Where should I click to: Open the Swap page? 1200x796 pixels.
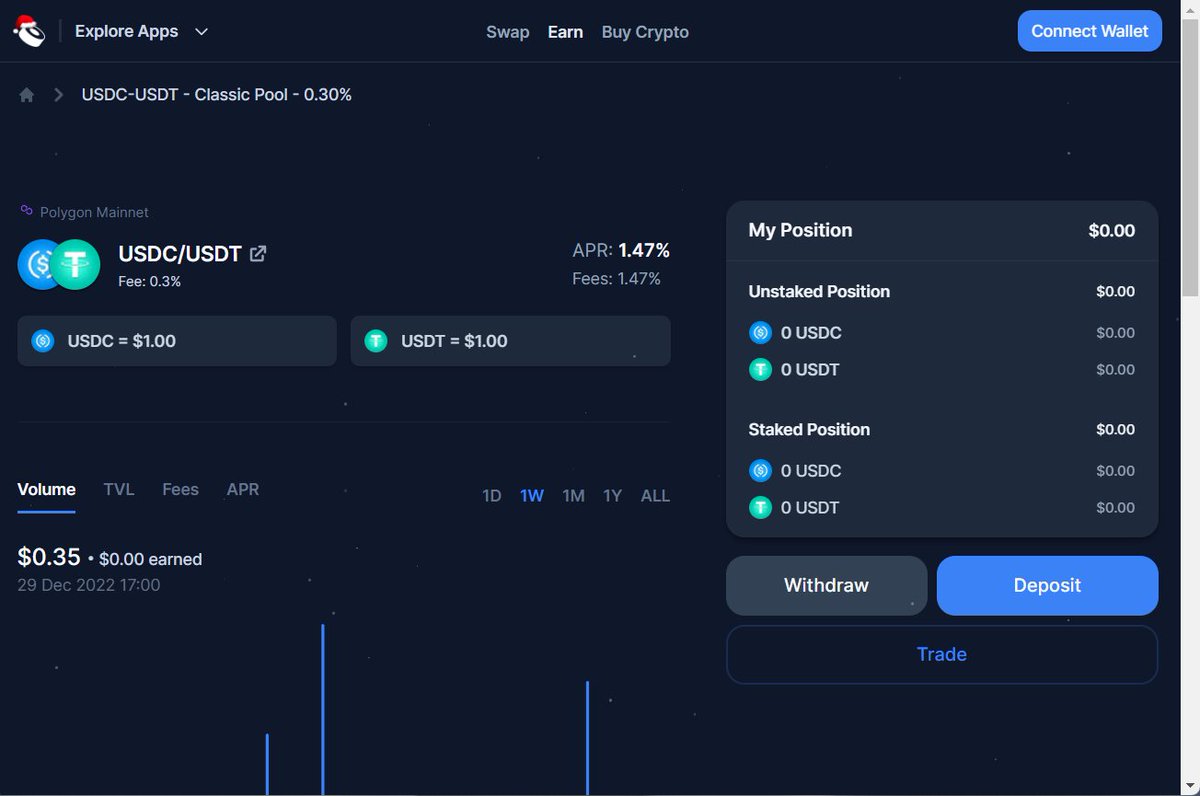click(507, 32)
